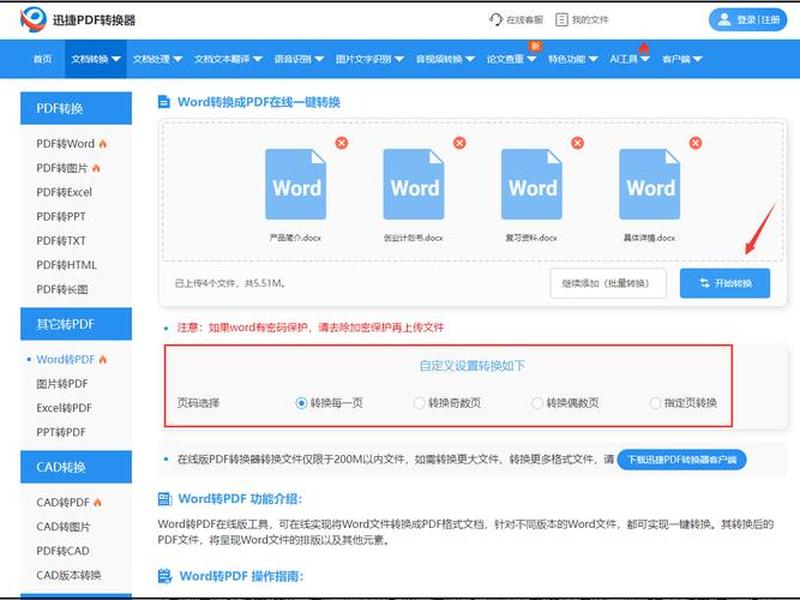Open 我的文件 file list icon
The height and width of the screenshot is (600, 800).
561,20
